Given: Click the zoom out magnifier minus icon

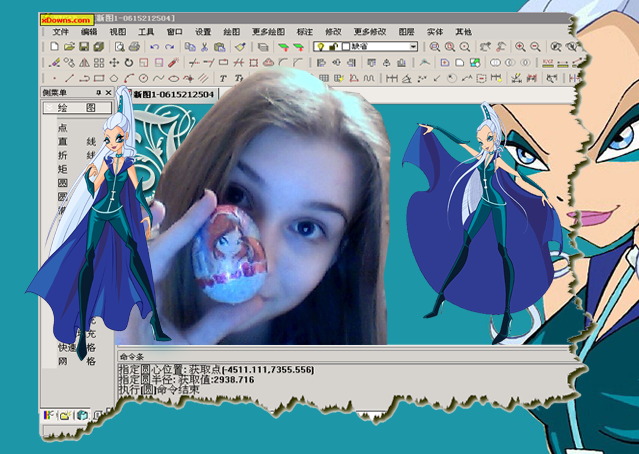Looking at the screenshot, I should pyautogui.click(x=535, y=47).
